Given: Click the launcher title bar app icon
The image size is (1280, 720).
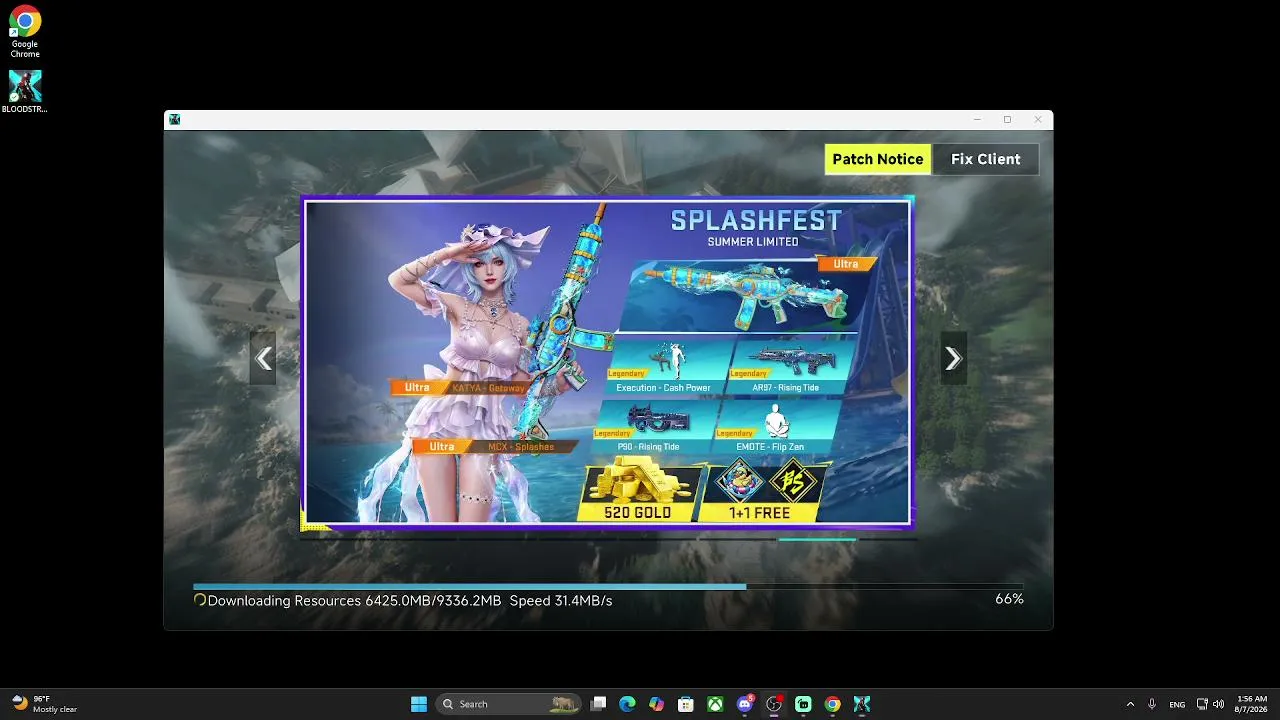Looking at the screenshot, I should (x=175, y=120).
